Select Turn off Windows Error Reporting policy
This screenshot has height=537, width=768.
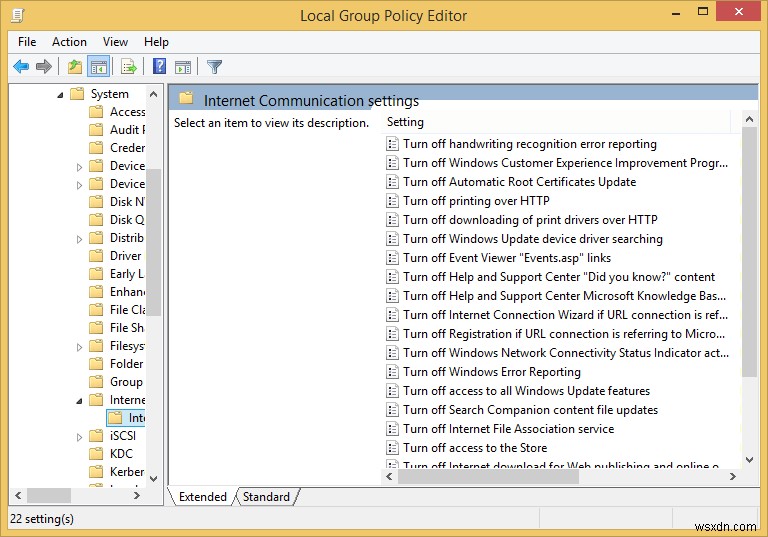click(491, 372)
